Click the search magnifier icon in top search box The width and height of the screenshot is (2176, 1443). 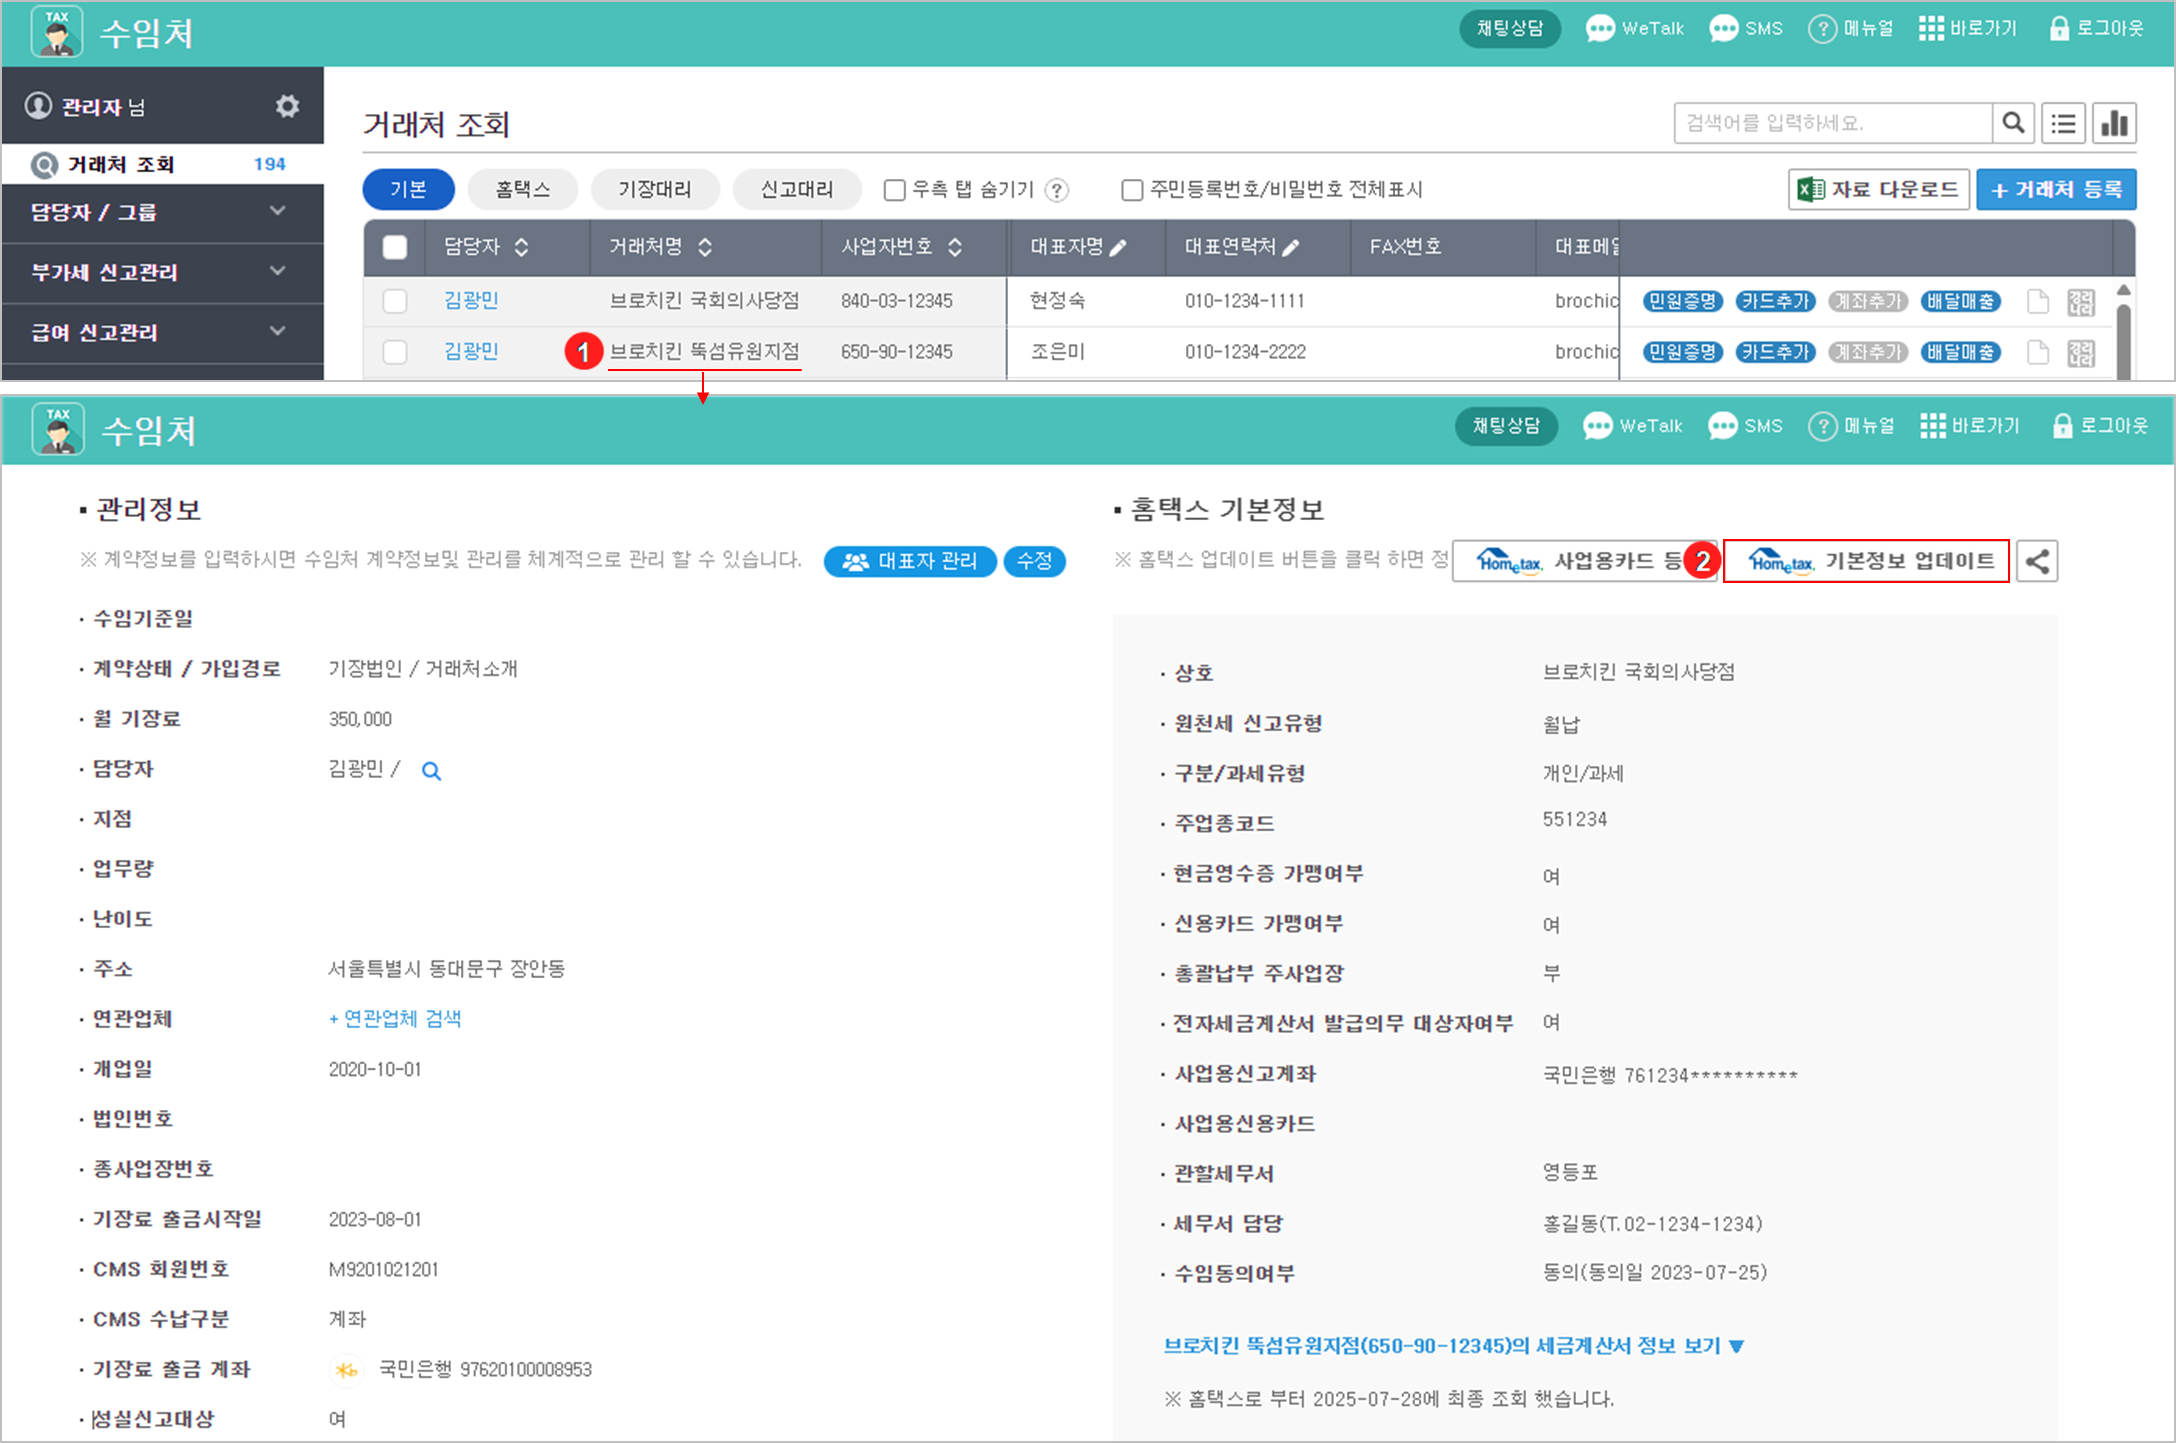[2013, 123]
